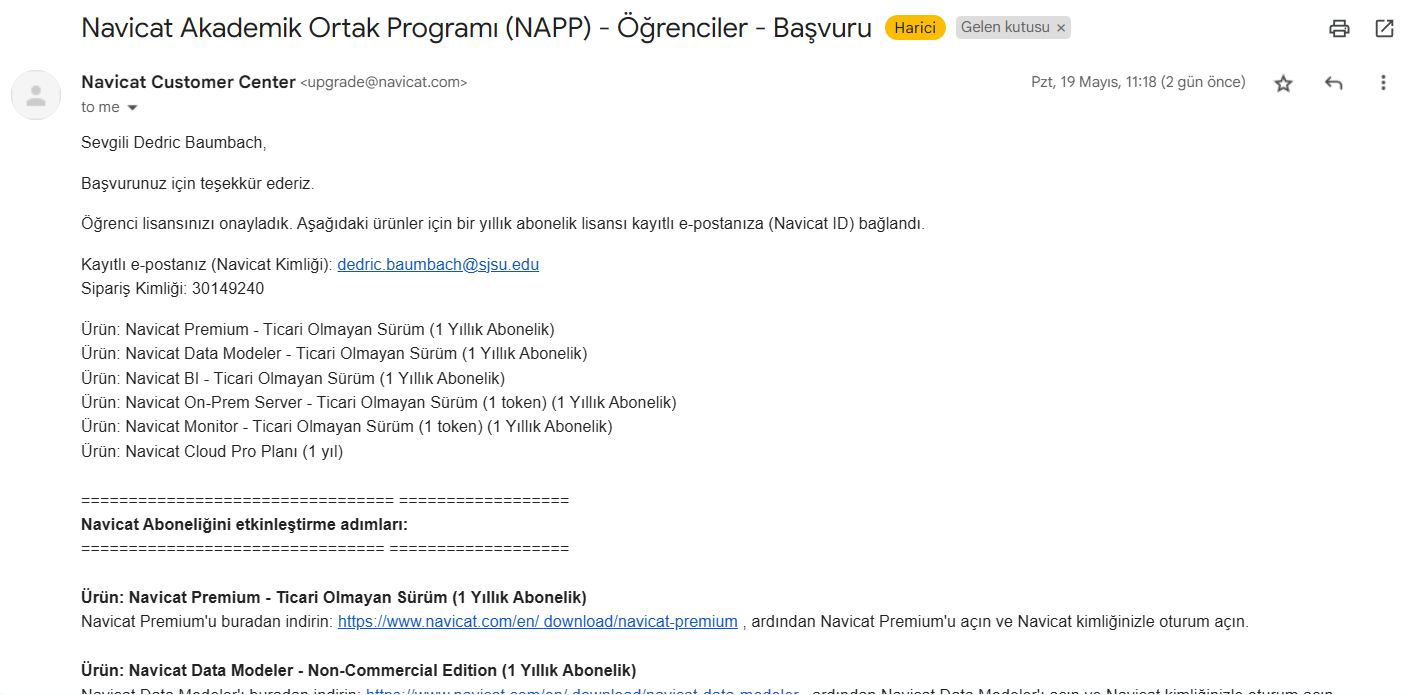Click the 'Başvurunuz için teşekkür ederiz.' line
1409x695 pixels.
click(x=198, y=184)
